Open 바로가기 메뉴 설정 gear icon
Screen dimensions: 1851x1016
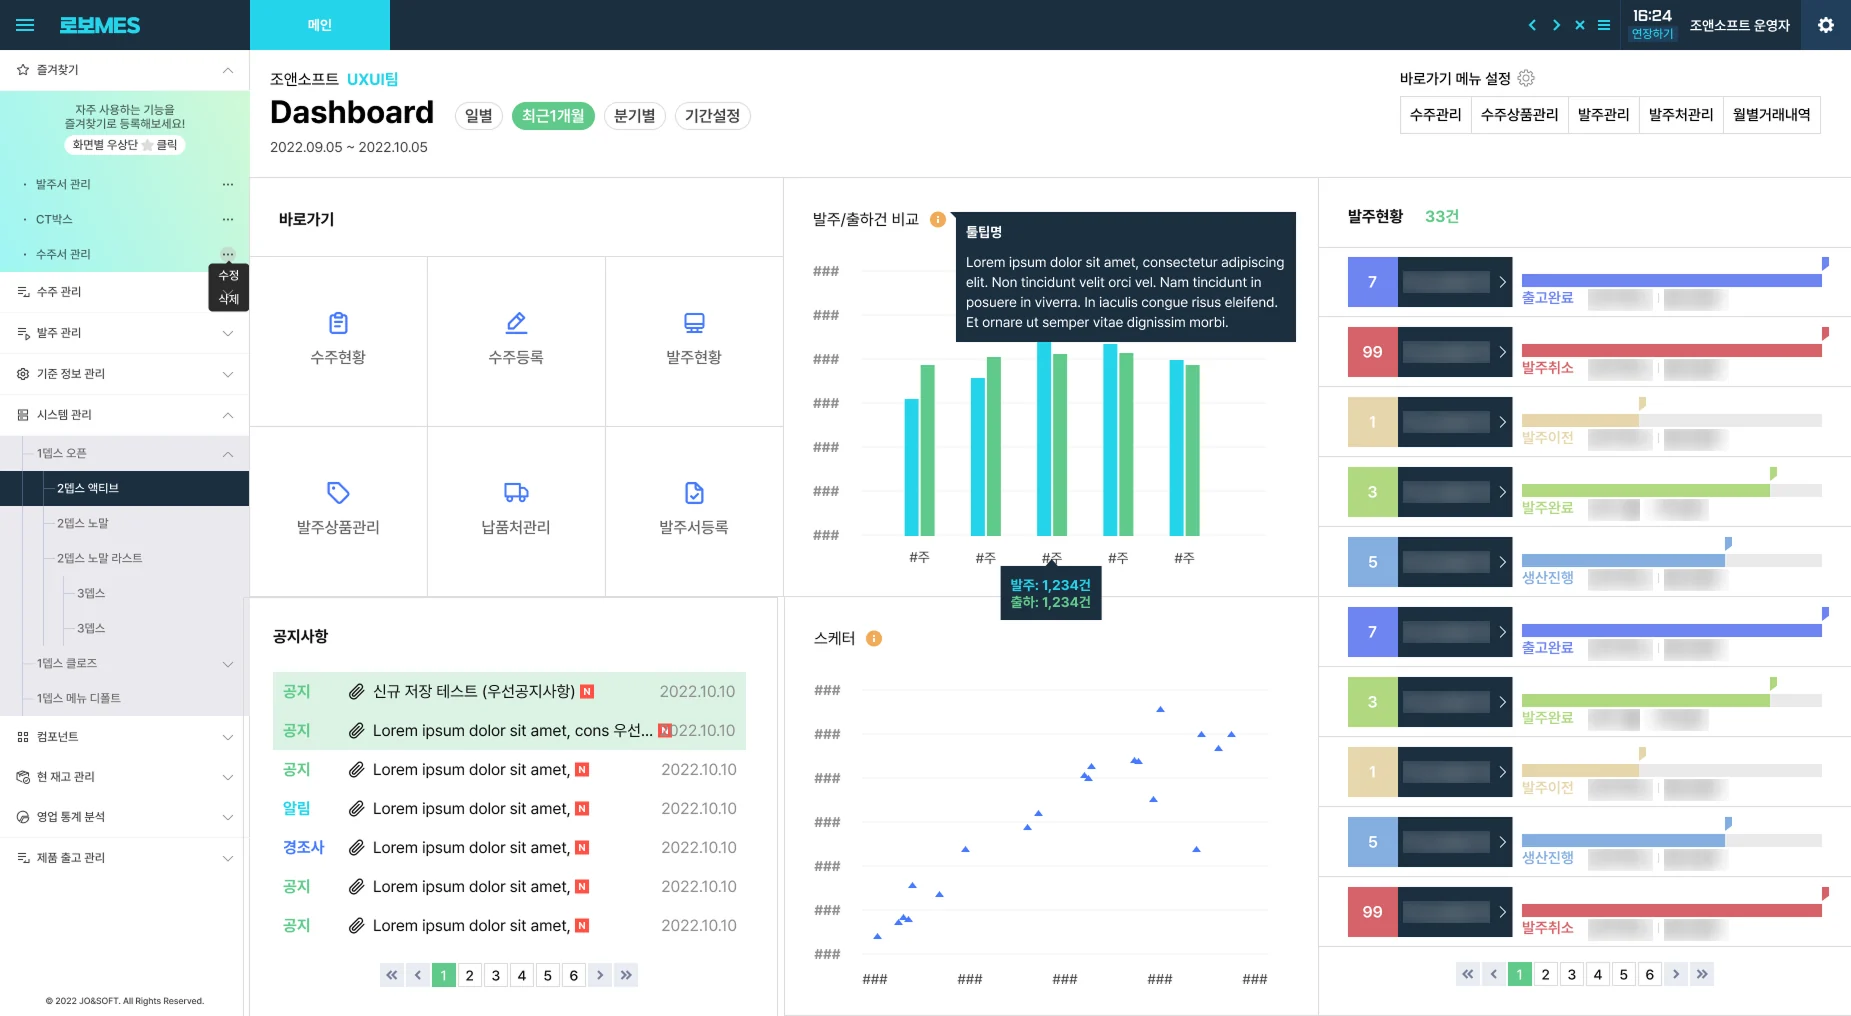[x=1526, y=78]
